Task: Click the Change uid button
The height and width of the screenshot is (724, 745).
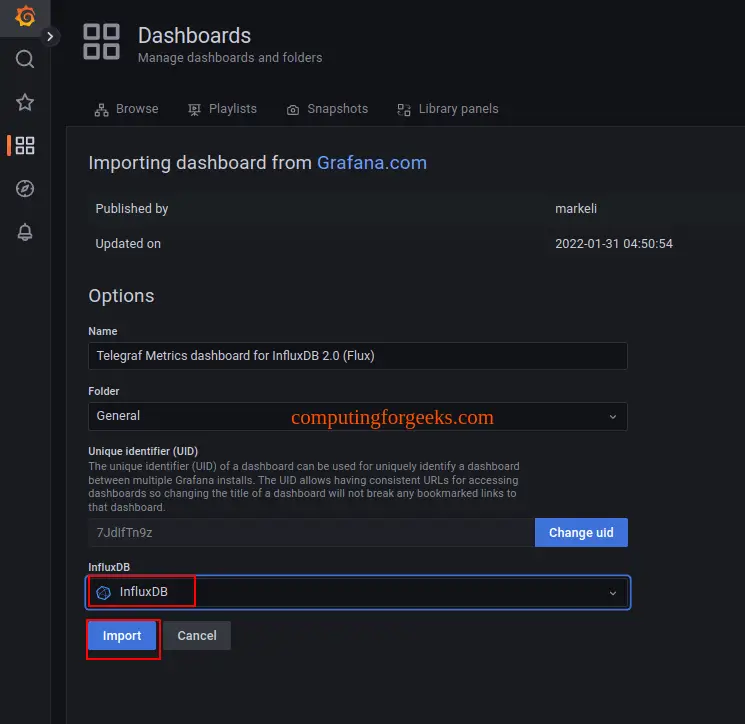Action: (x=581, y=533)
